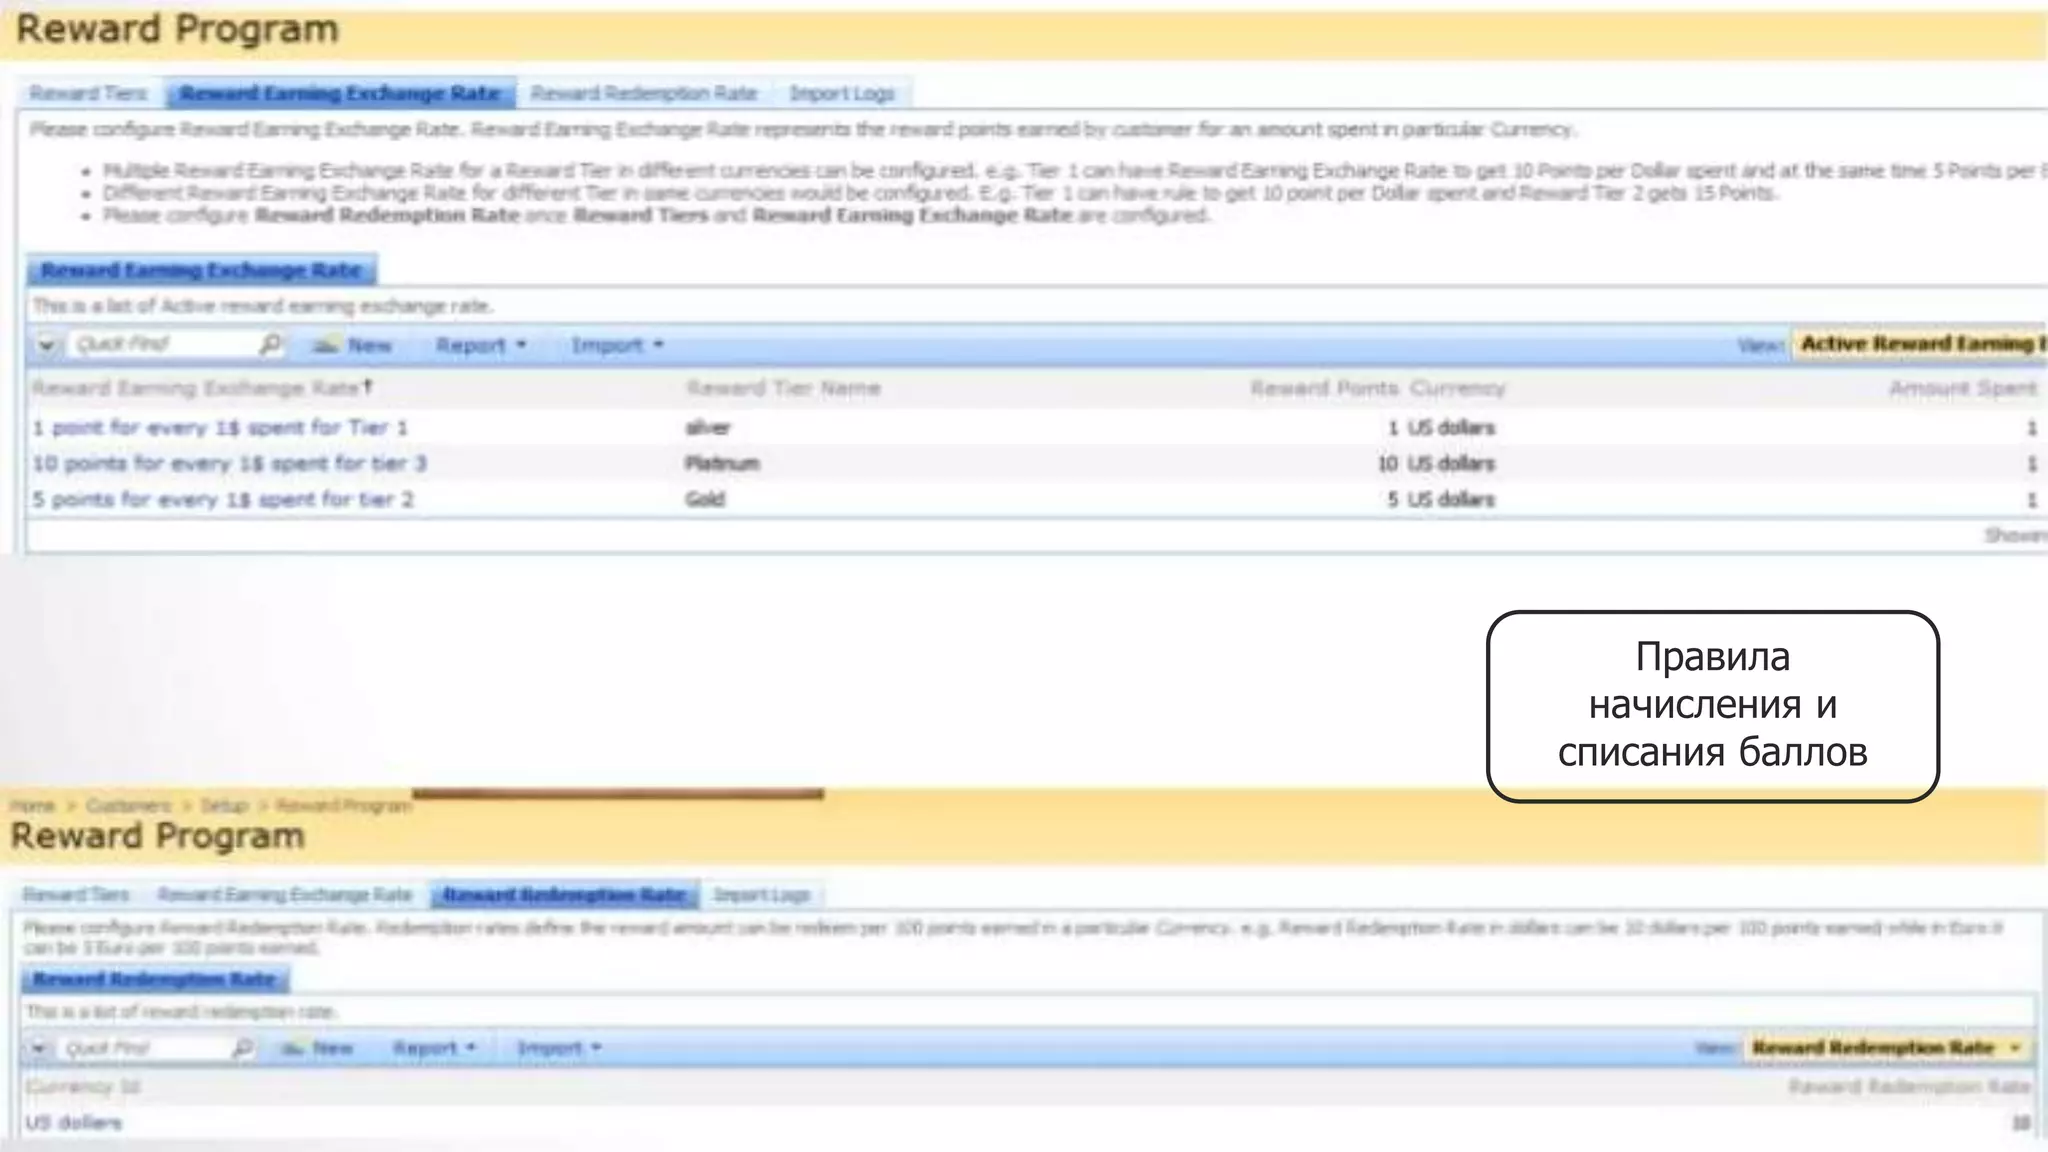Open '10 points for every 1$' tier 3 record
Viewport: 2048px width, 1152px height.
click(229, 464)
